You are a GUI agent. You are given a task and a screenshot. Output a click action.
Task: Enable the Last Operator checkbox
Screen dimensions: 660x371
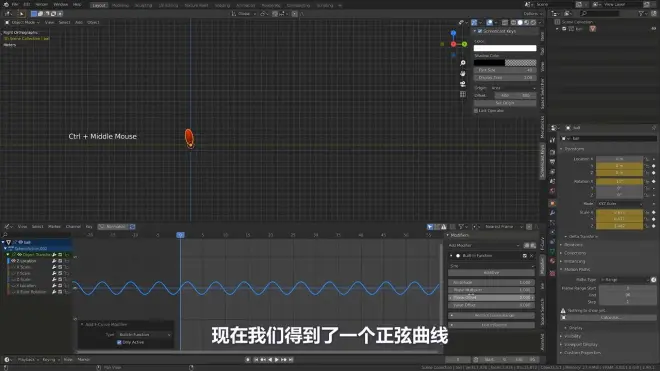click(476, 111)
